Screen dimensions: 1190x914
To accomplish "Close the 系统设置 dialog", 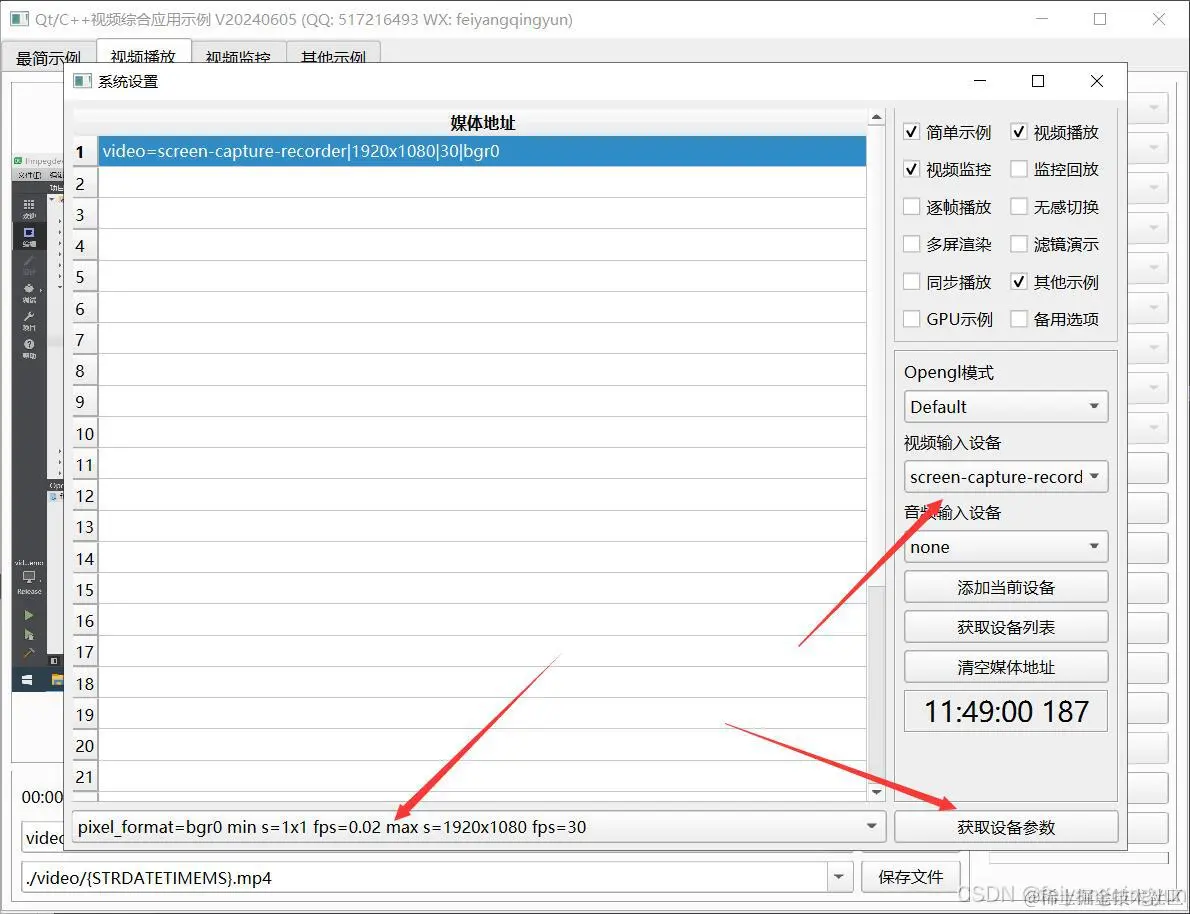I will pos(1097,81).
